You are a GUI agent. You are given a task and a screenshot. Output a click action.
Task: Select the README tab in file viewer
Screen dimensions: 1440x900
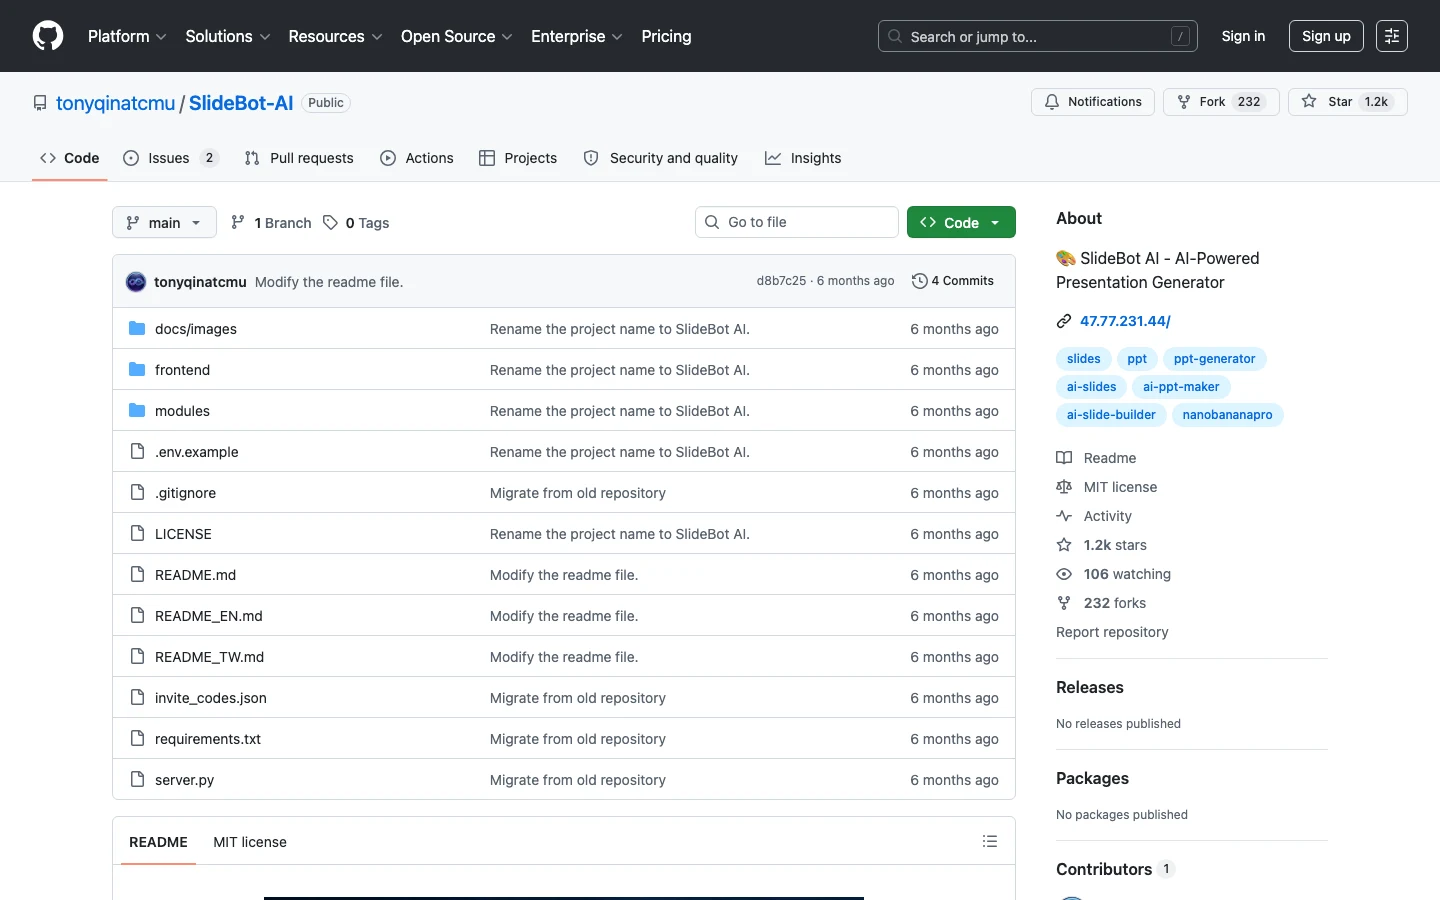[x=158, y=842]
